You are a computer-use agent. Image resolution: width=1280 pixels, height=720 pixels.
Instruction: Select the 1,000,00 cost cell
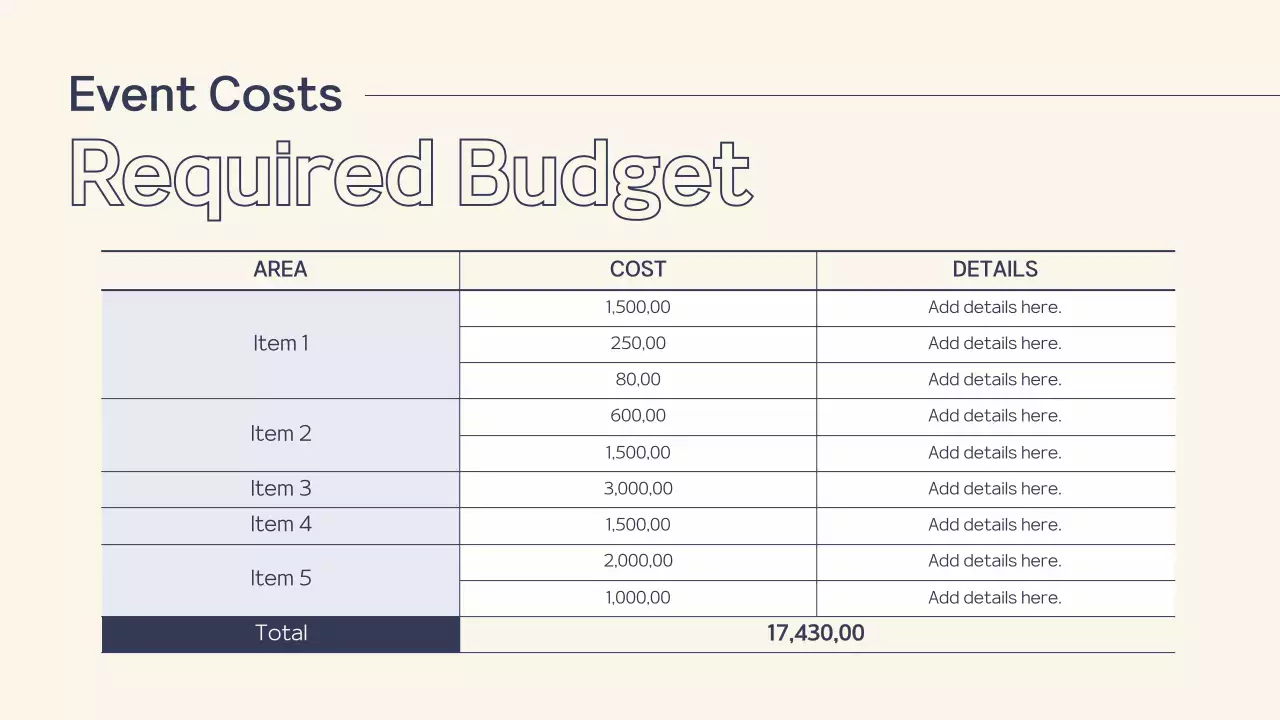638,597
